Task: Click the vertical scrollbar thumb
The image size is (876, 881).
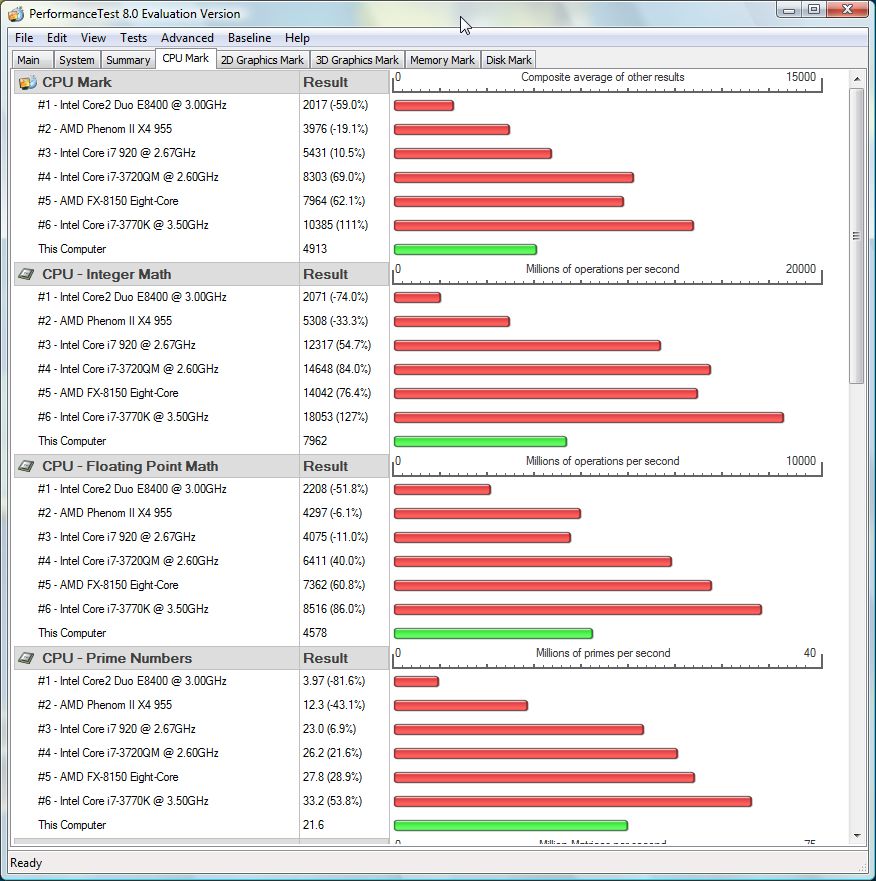Action: pos(856,236)
